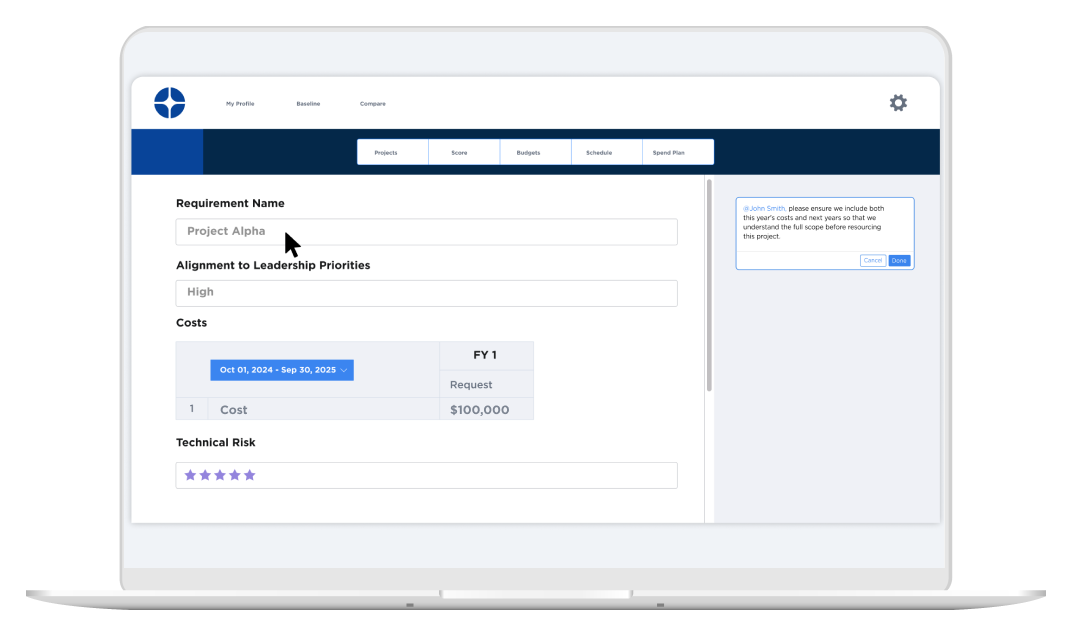This screenshot has width=1072, height=636.
Task: Click the Requirement Name field showing Project Alpha
Action: (427, 231)
